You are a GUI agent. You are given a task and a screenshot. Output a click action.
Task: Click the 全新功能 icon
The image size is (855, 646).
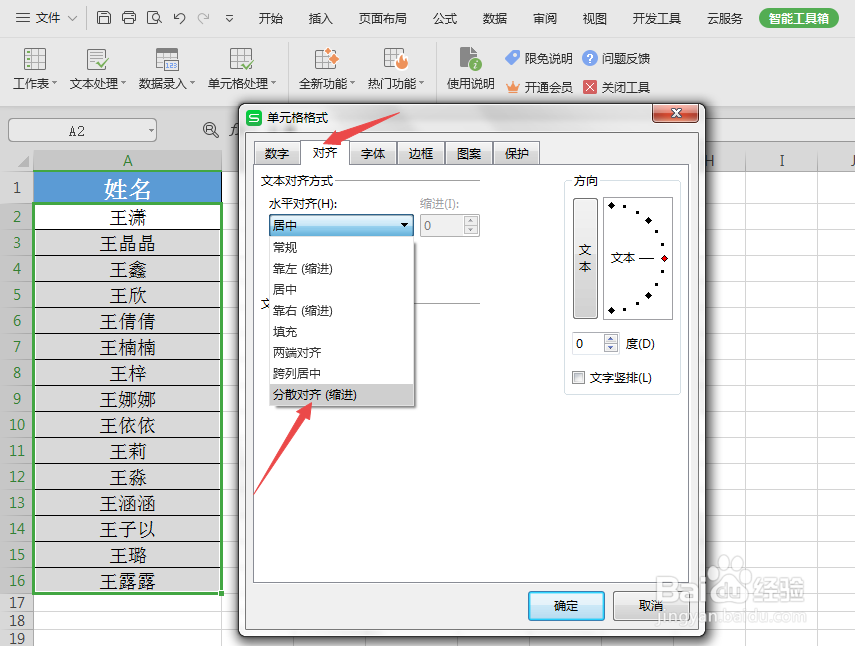coord(323,68)
